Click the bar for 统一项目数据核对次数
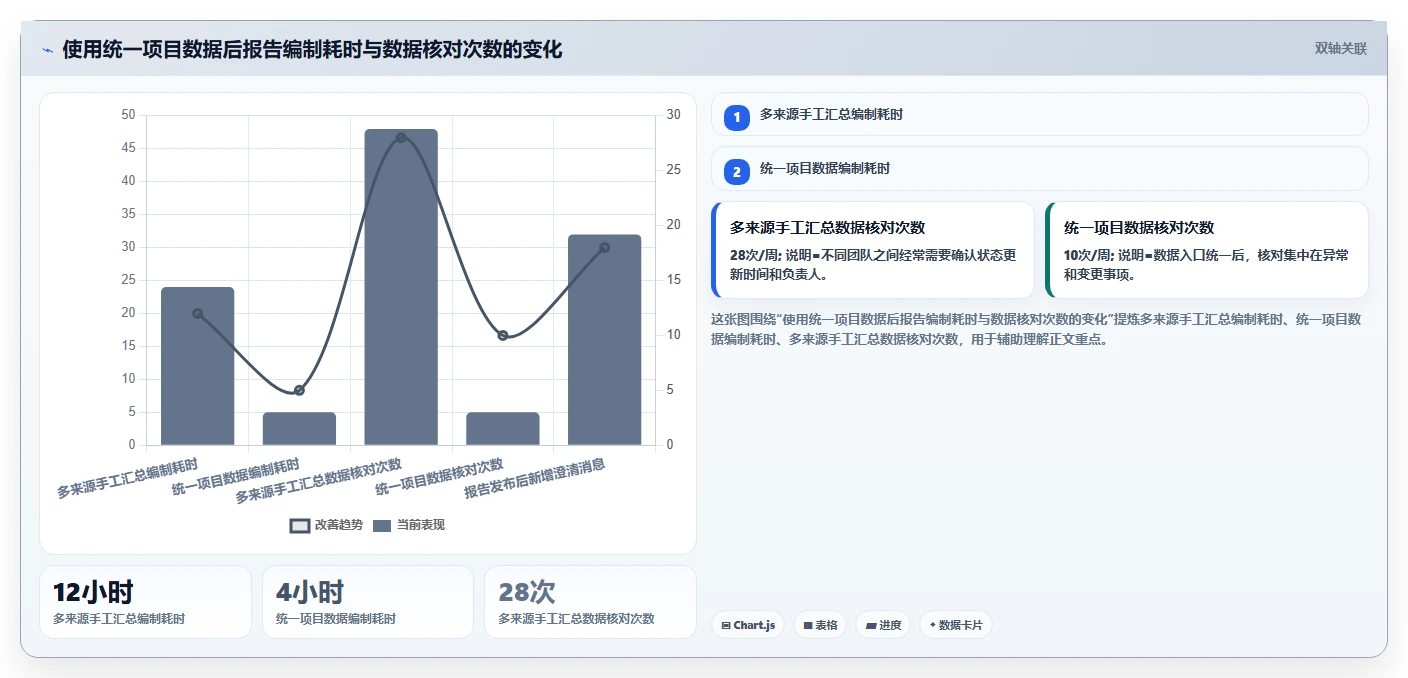The height and width of the screenshot is (678, 1408). click(x=503, y=429)
